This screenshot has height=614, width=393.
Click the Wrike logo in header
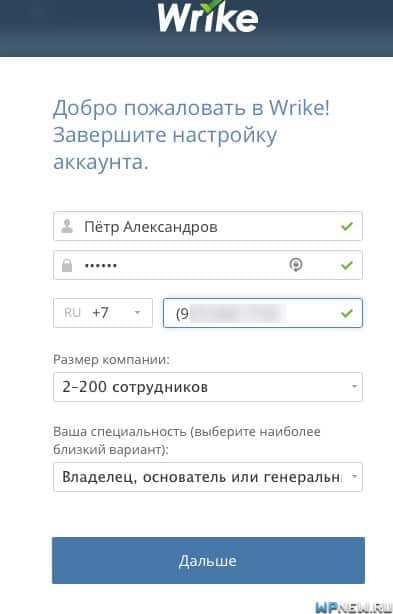point(208,16)
